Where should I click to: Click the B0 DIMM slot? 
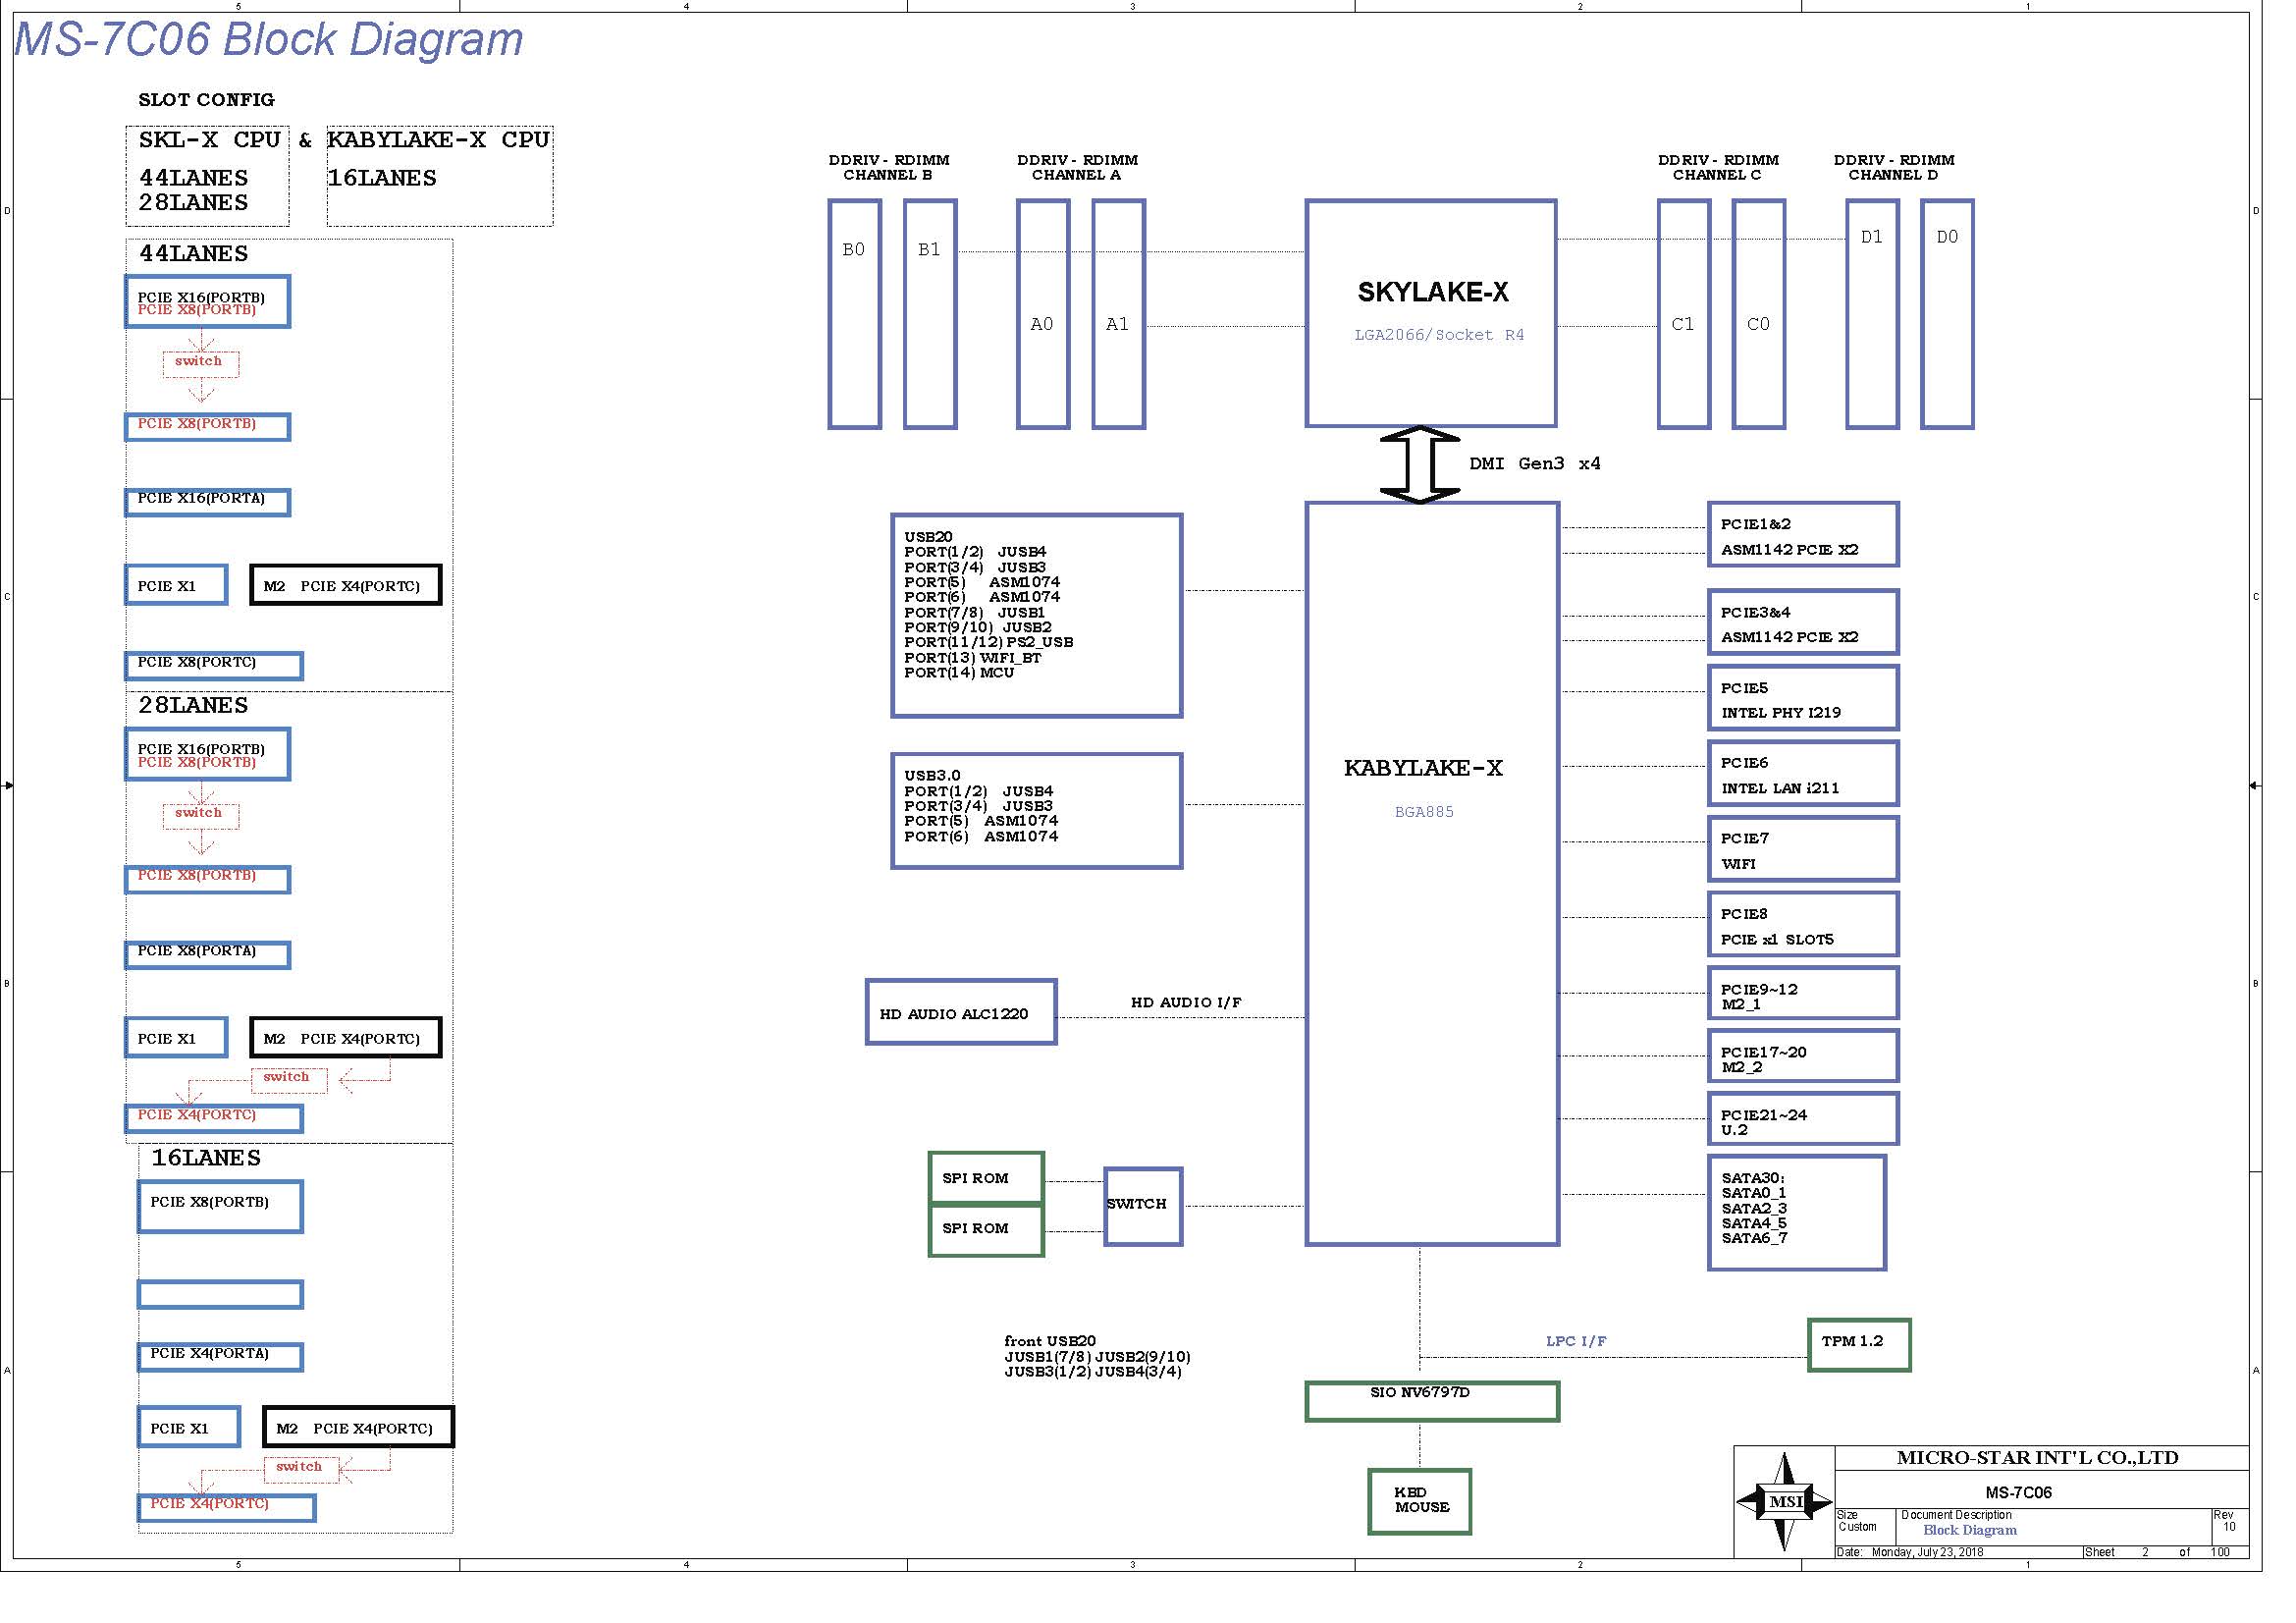click(x=854, y=314)
